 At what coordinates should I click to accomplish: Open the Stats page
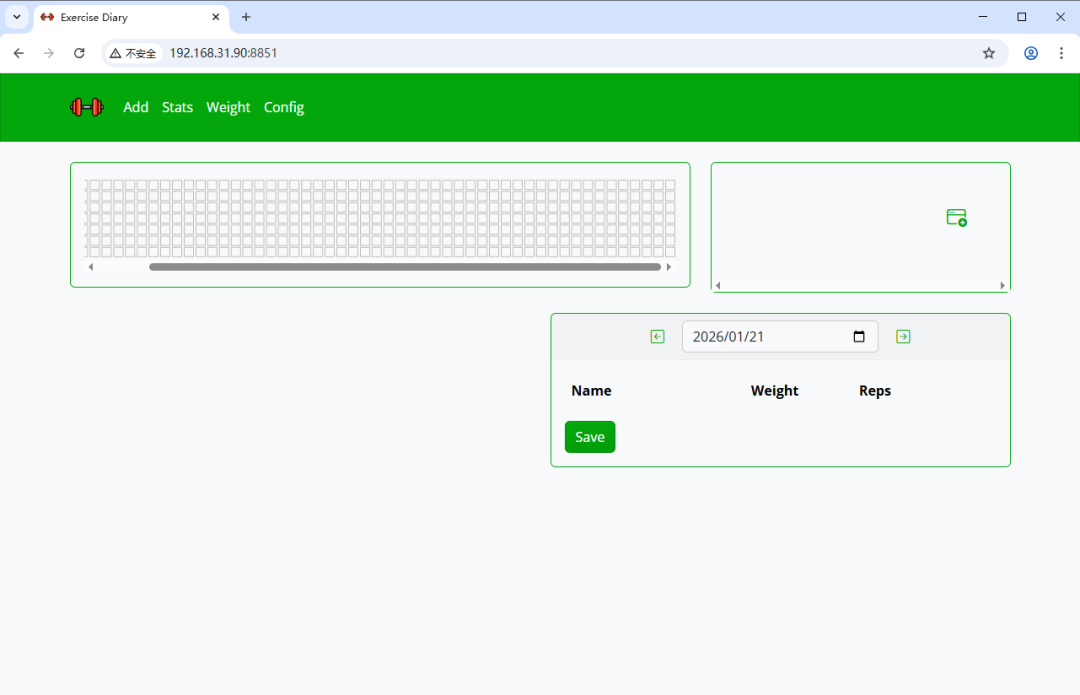[177, 107]
